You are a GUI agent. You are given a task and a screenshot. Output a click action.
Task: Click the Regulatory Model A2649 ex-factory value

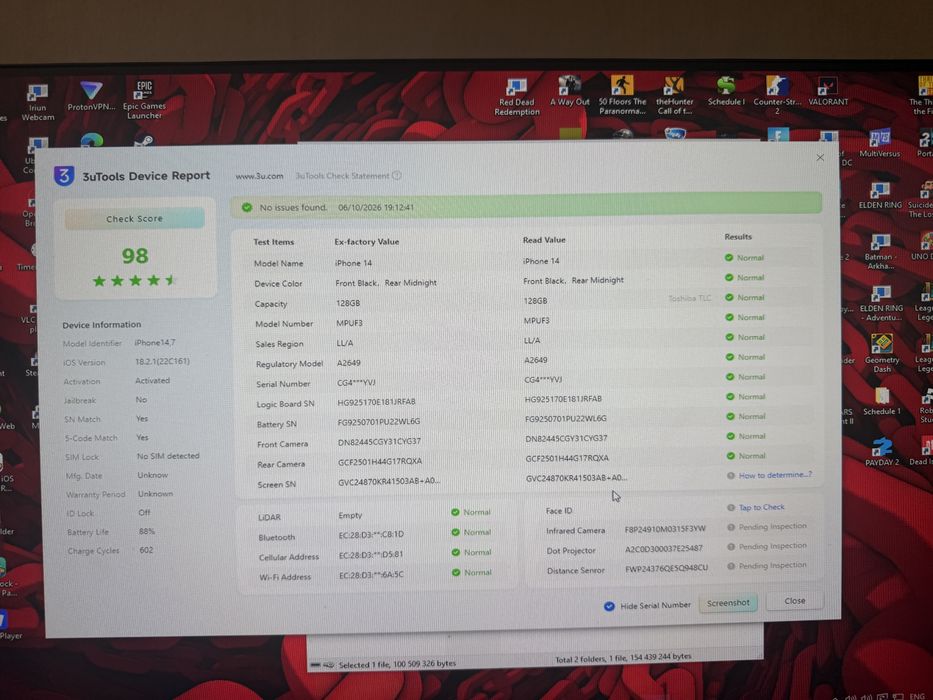[x=349, y=363]
